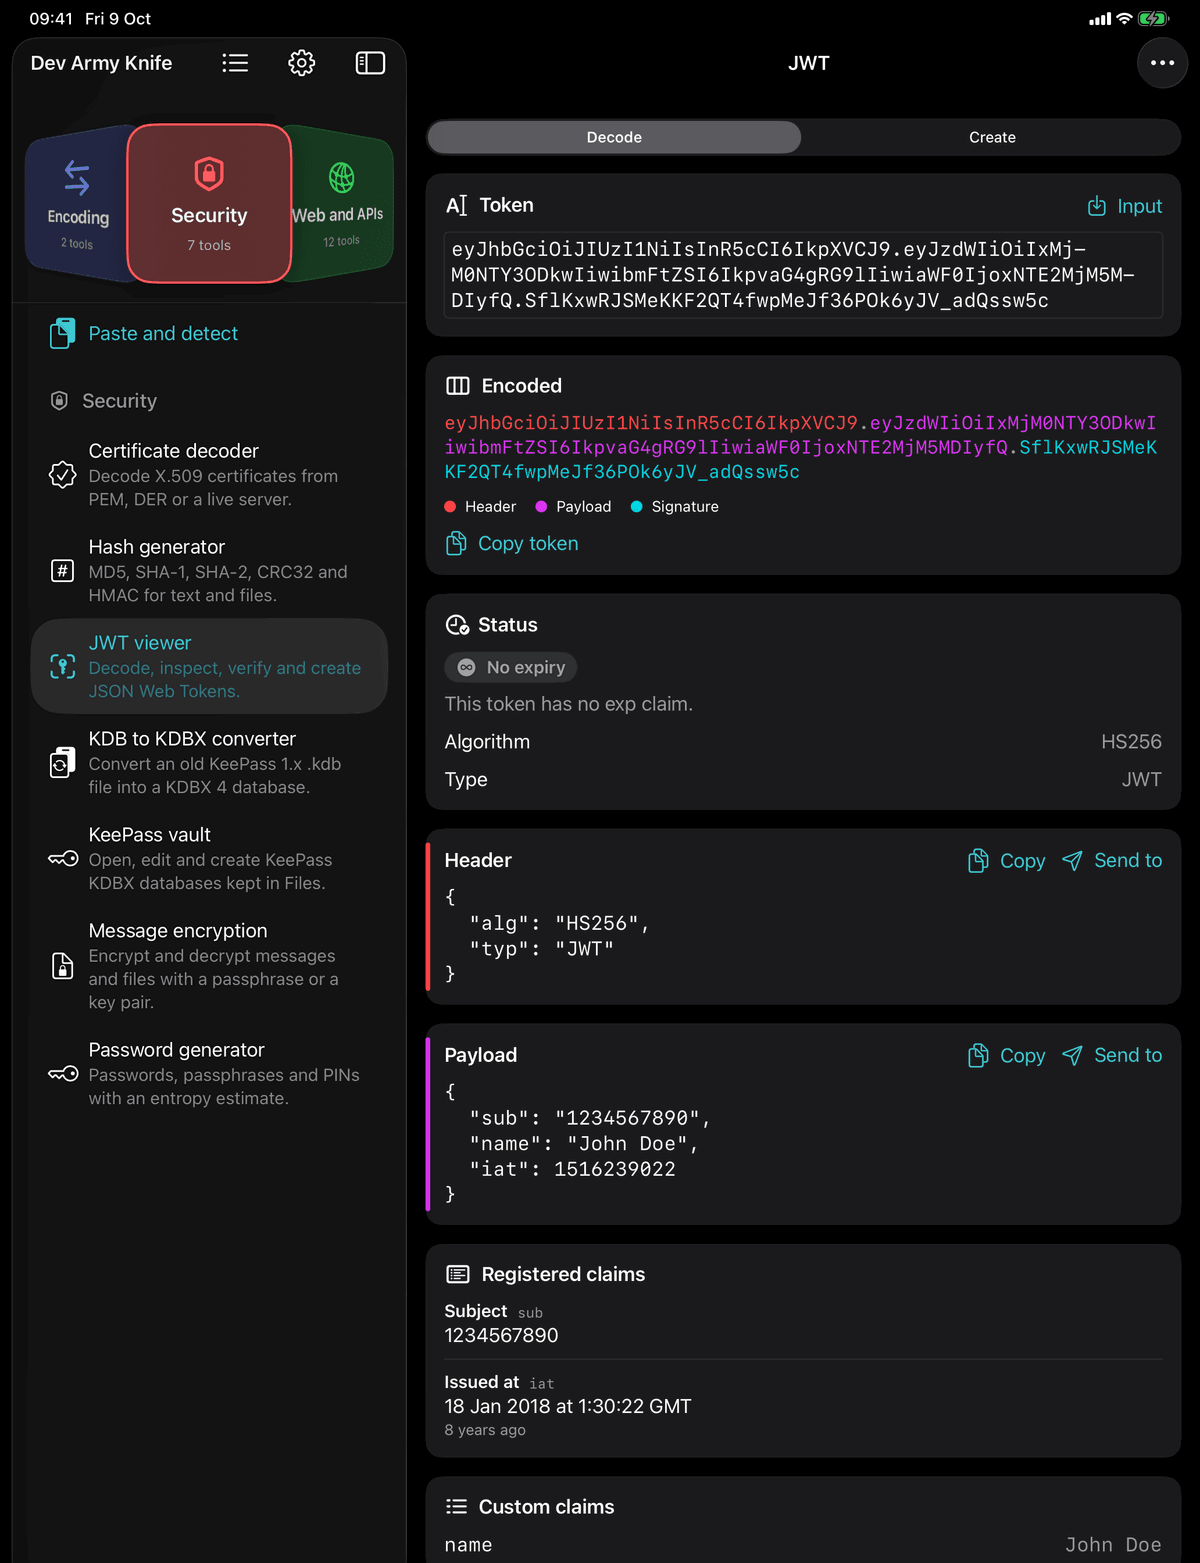Switch to the Create tab
This screenshot has width=1200, height=1563.
click(x=992, y=137)
